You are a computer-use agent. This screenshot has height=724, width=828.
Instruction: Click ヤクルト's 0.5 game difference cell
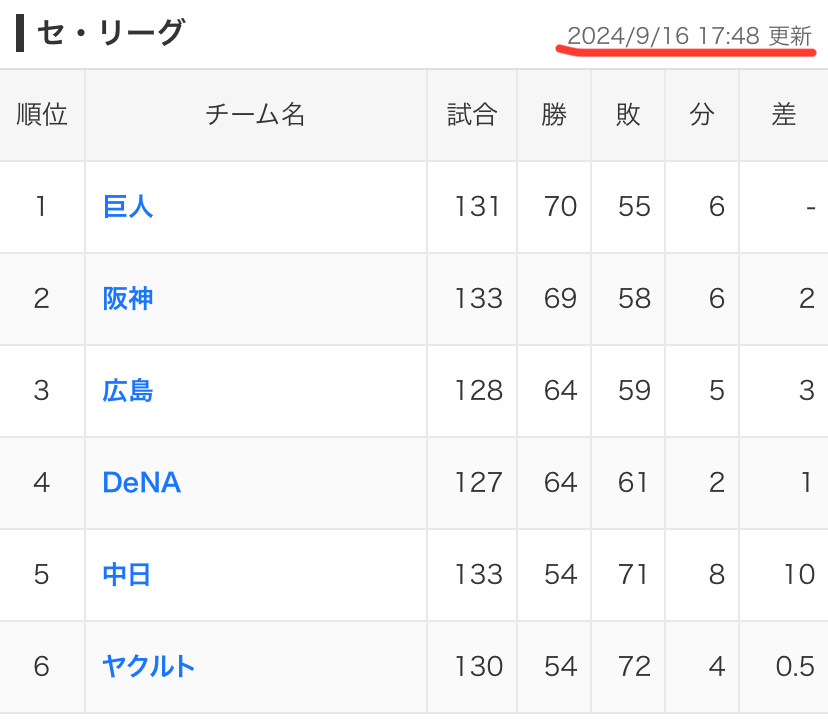pyautogui.click(x=795, y=667)
